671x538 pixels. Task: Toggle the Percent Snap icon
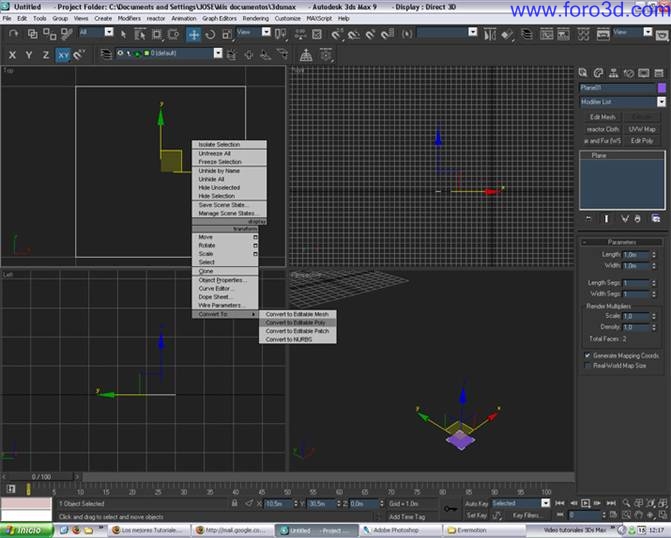(x=370, y=34)
